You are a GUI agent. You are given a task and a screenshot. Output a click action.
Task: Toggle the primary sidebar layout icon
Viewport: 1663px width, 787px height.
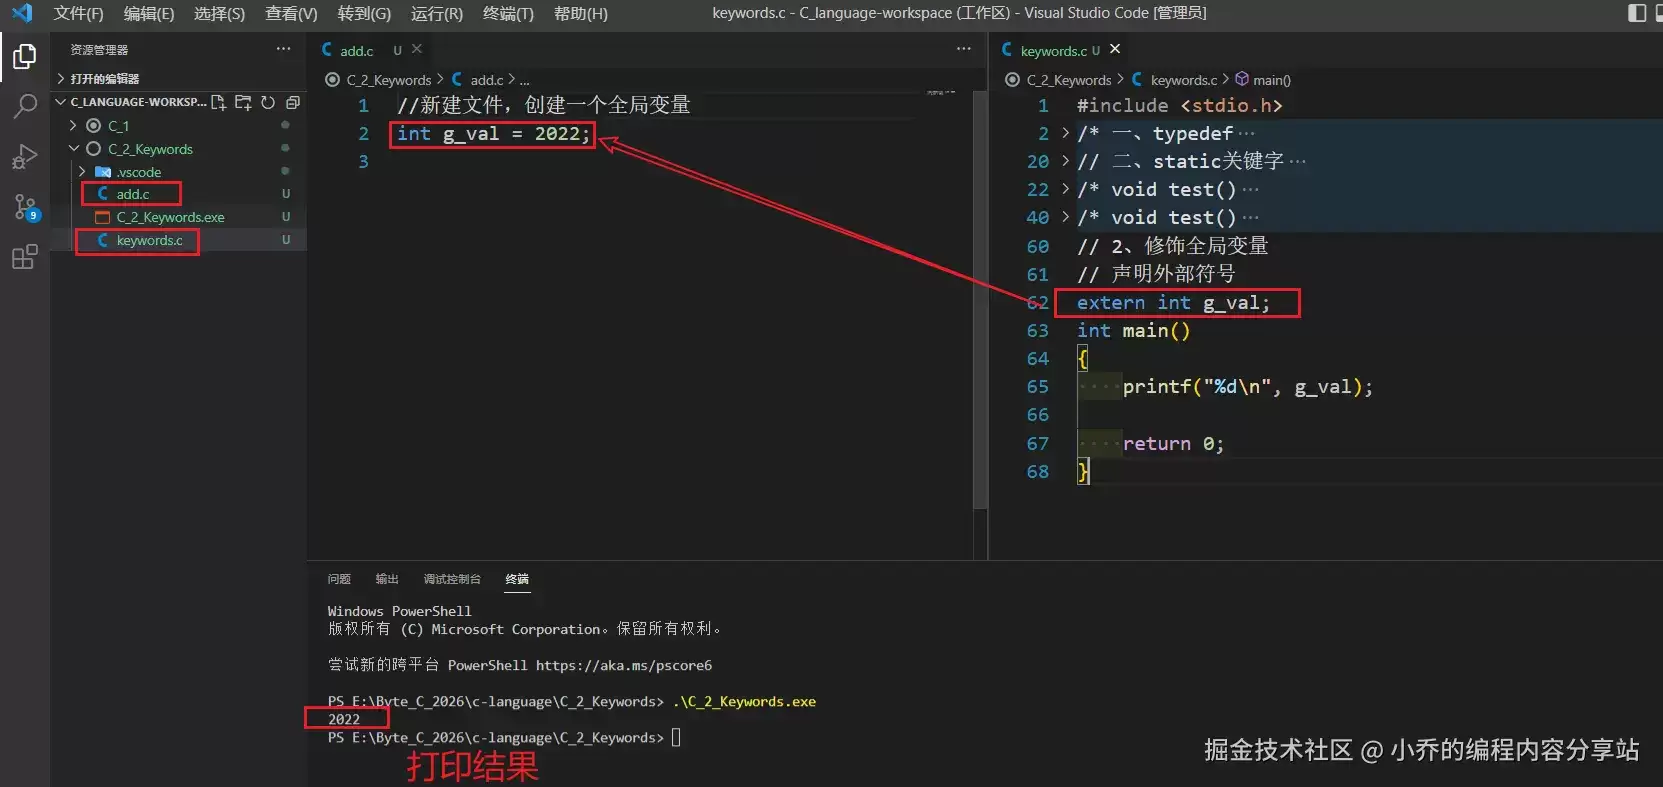[x=1637, y=13]
